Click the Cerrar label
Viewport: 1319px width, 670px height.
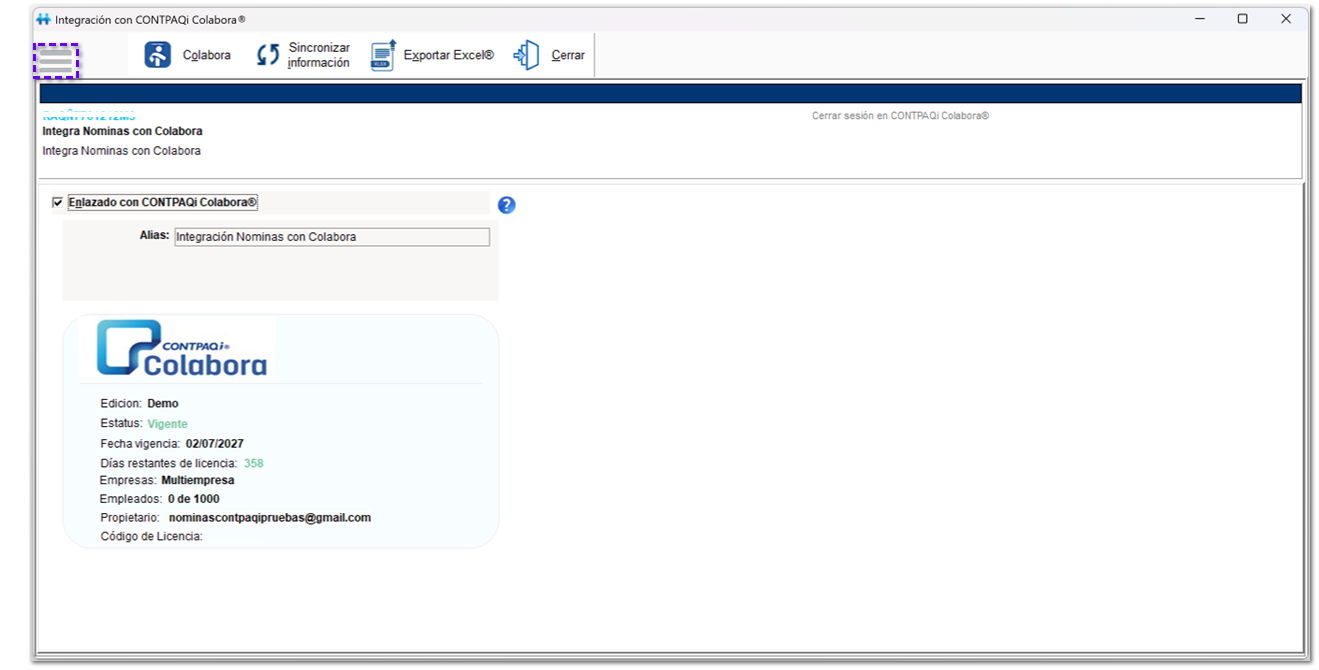568,55
